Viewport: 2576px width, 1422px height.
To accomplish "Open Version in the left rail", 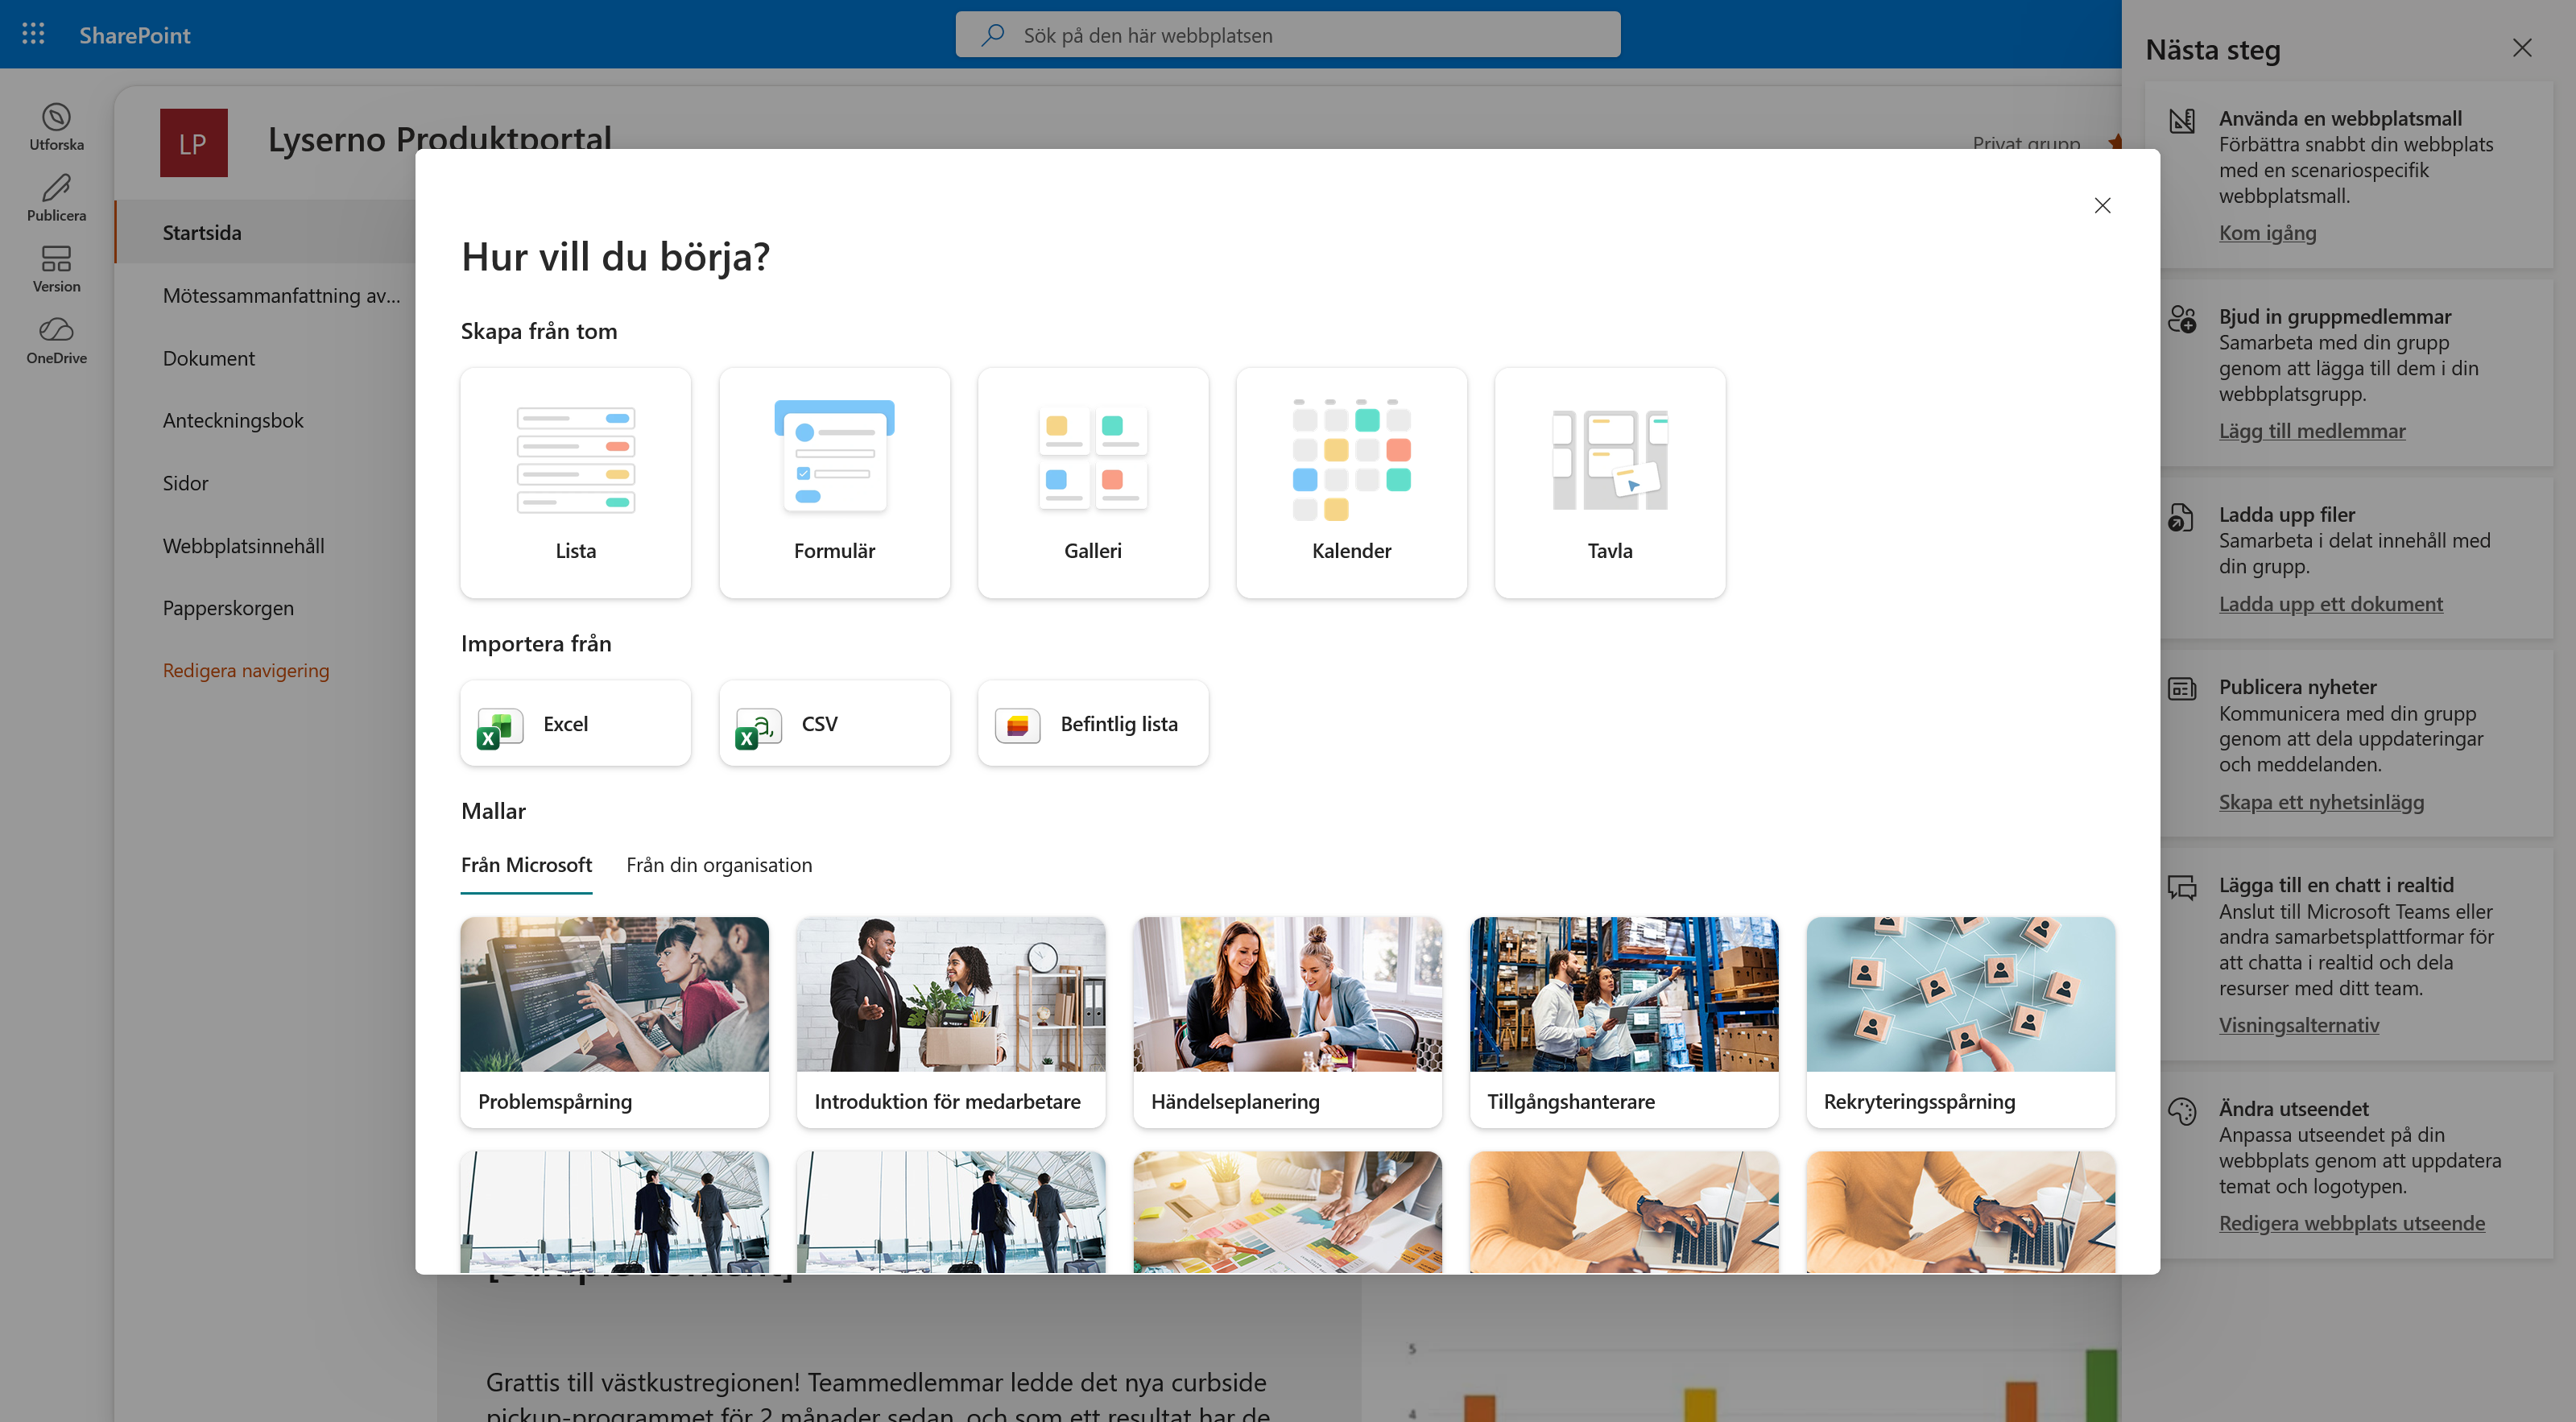I will pos(56,269).
